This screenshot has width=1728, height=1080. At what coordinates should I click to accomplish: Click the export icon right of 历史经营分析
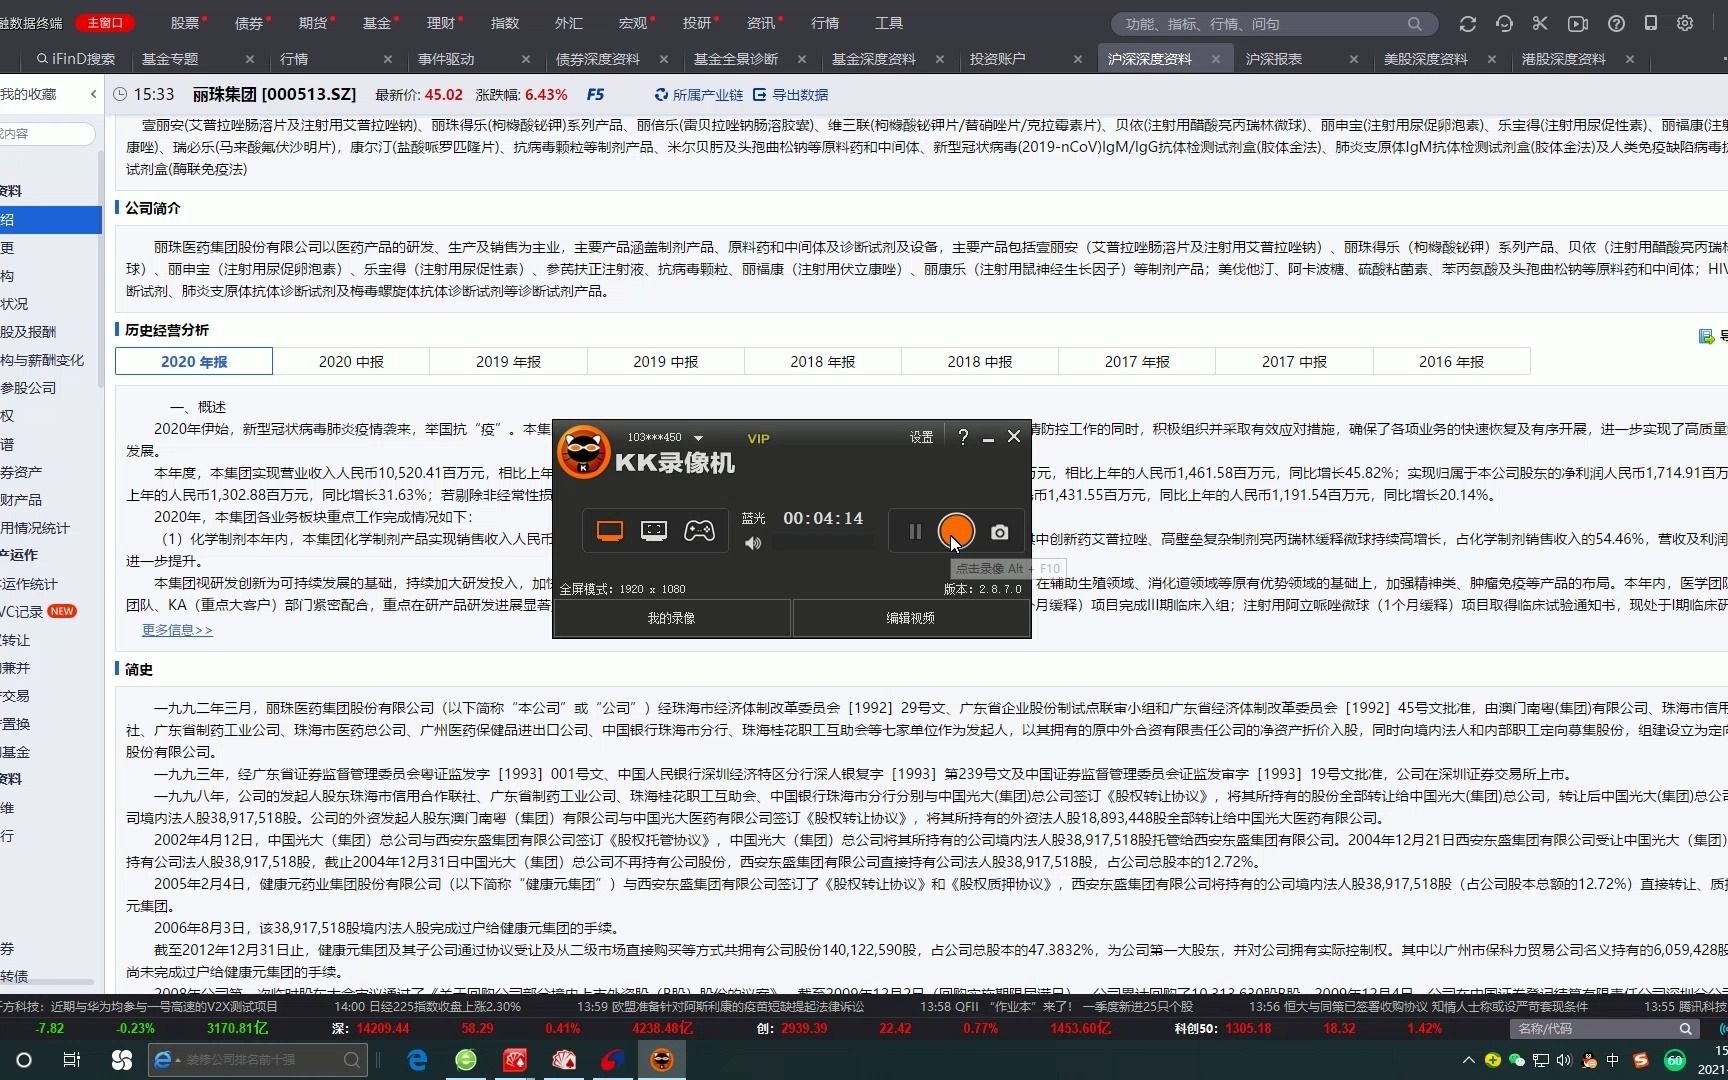1706,336
